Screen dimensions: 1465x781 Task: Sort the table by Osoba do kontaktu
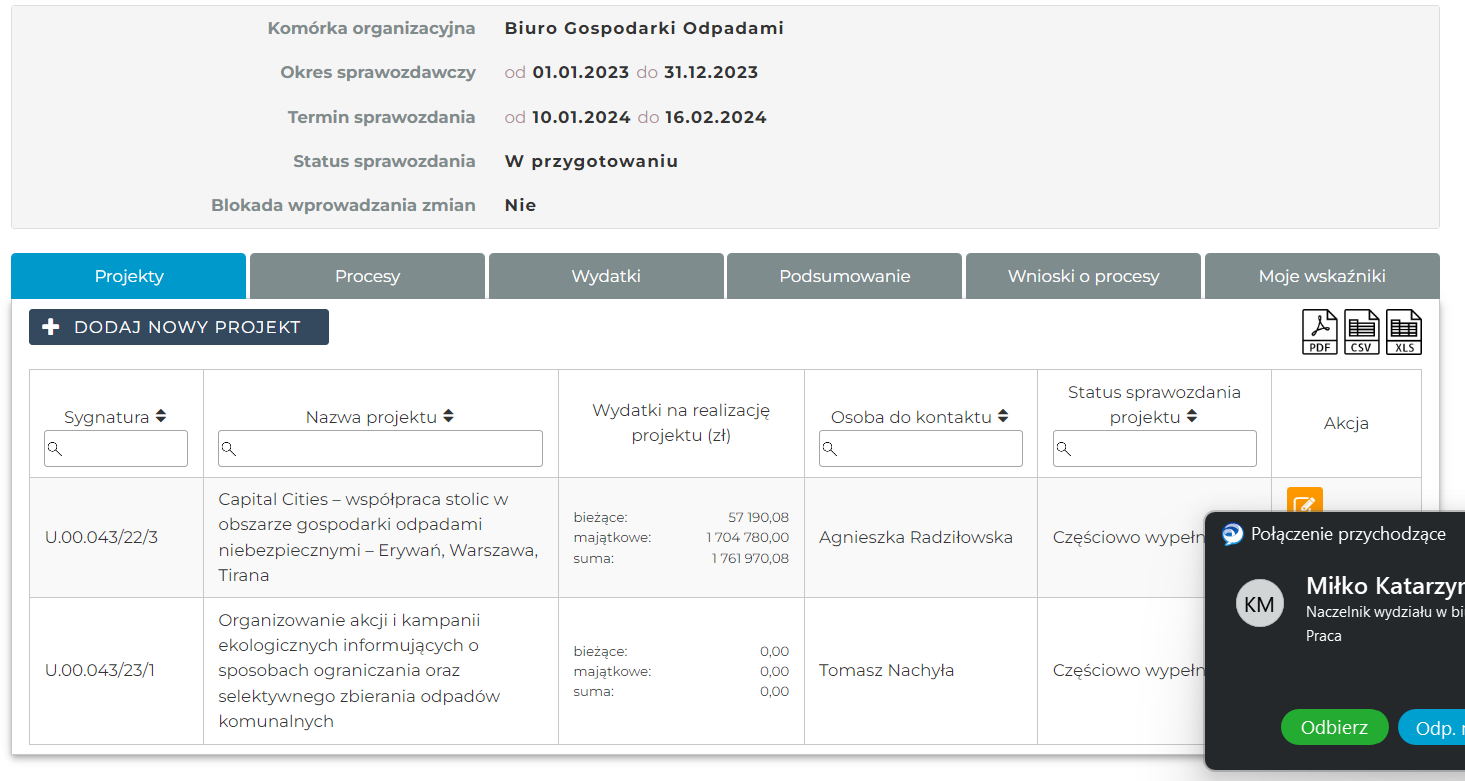[x=1002, y=417]
